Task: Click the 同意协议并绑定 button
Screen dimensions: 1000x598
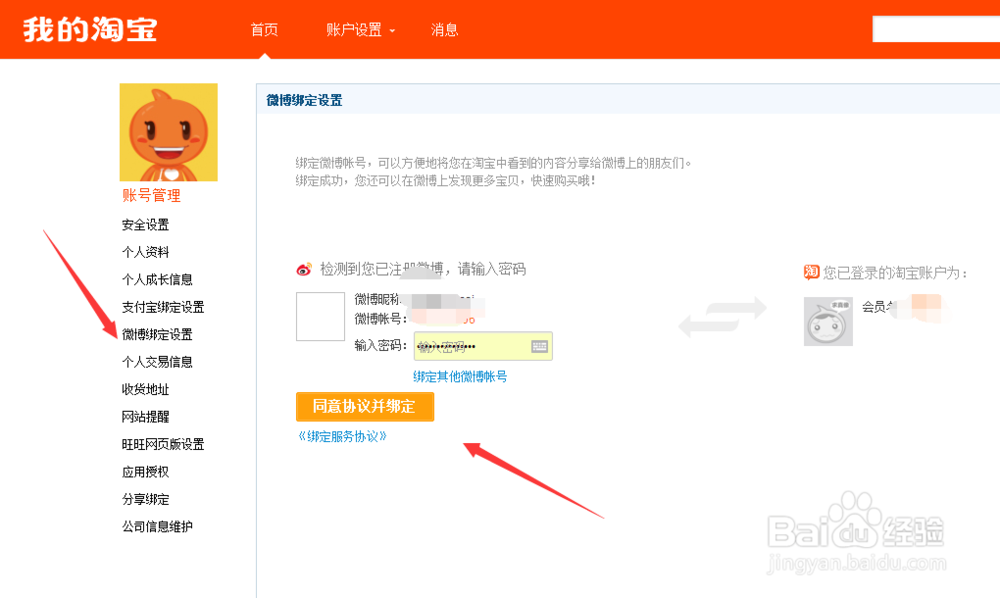Action: tap(365, 406)
